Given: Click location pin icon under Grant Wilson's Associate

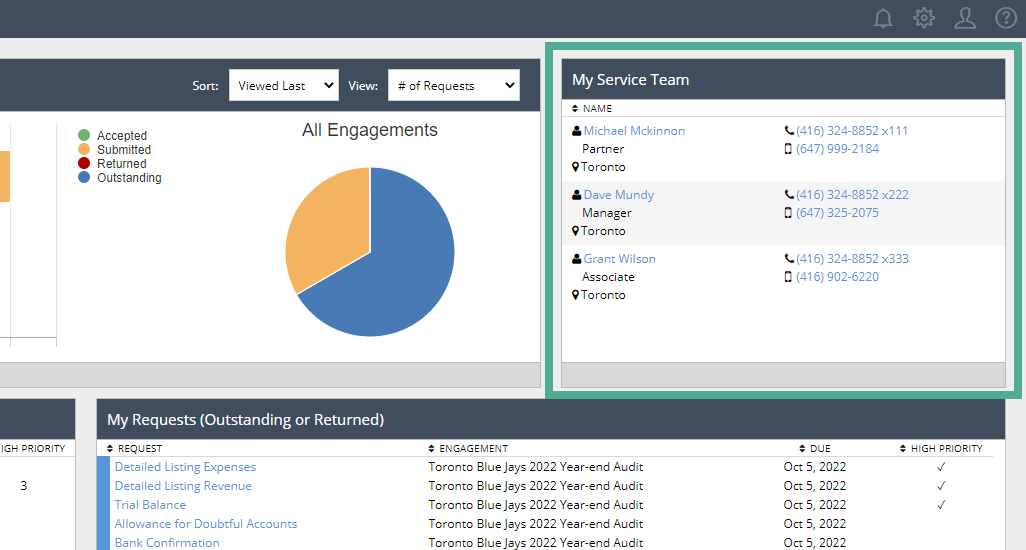Looking at the screenshot, I should (576, 295).
